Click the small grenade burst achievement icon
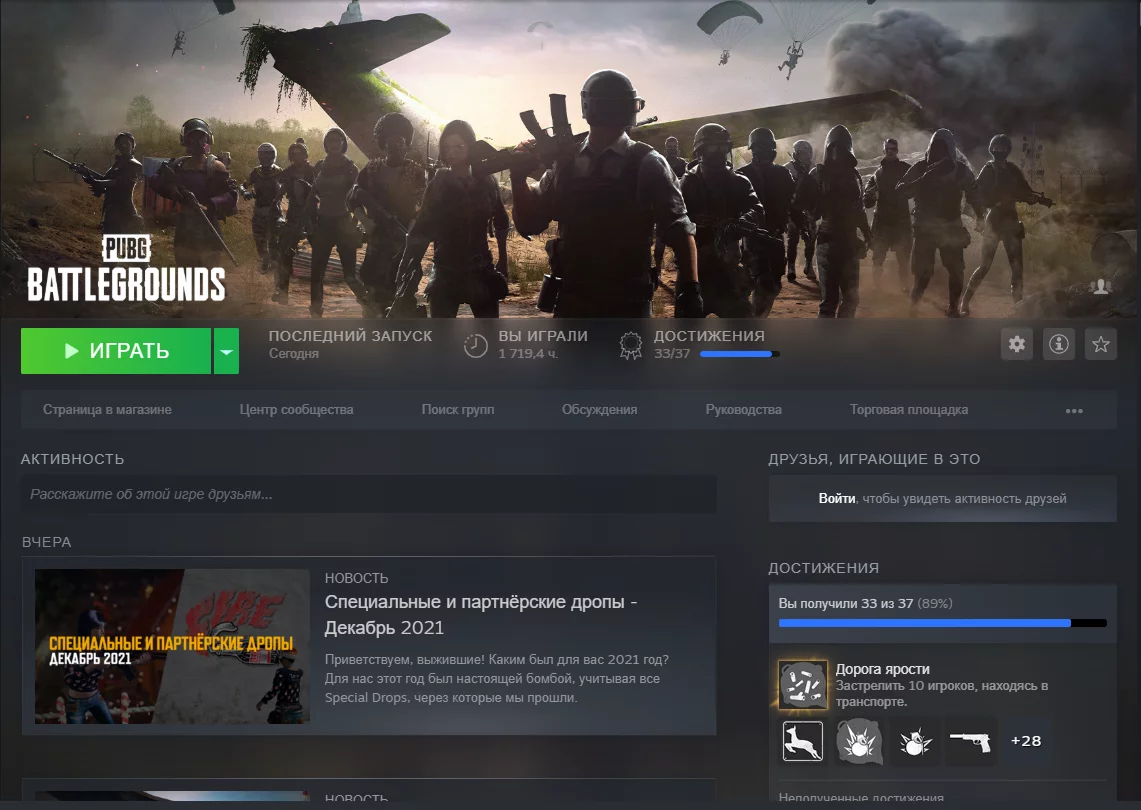Screen dimensions: 1141x810 click(915, 742)
